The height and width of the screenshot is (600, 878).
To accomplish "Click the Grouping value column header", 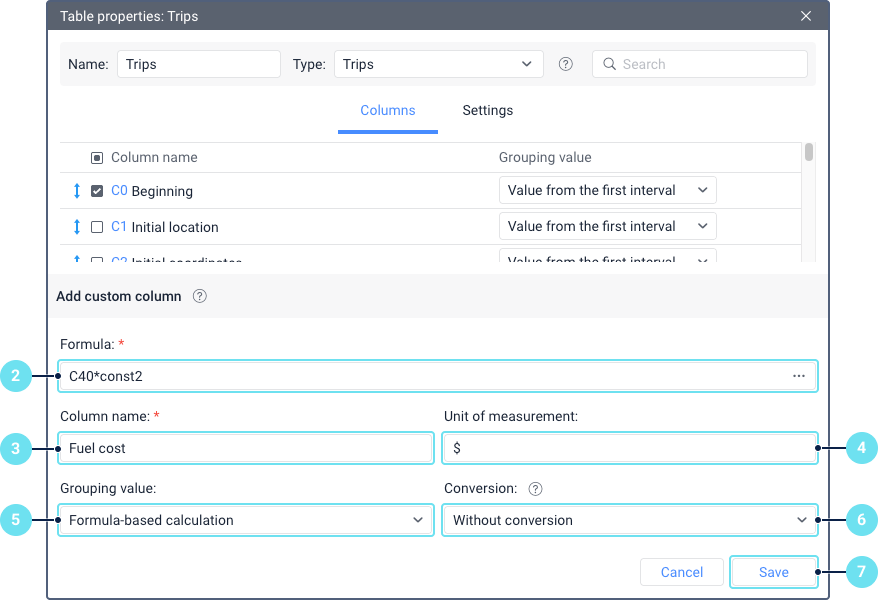I will click(x=545, y=158).
